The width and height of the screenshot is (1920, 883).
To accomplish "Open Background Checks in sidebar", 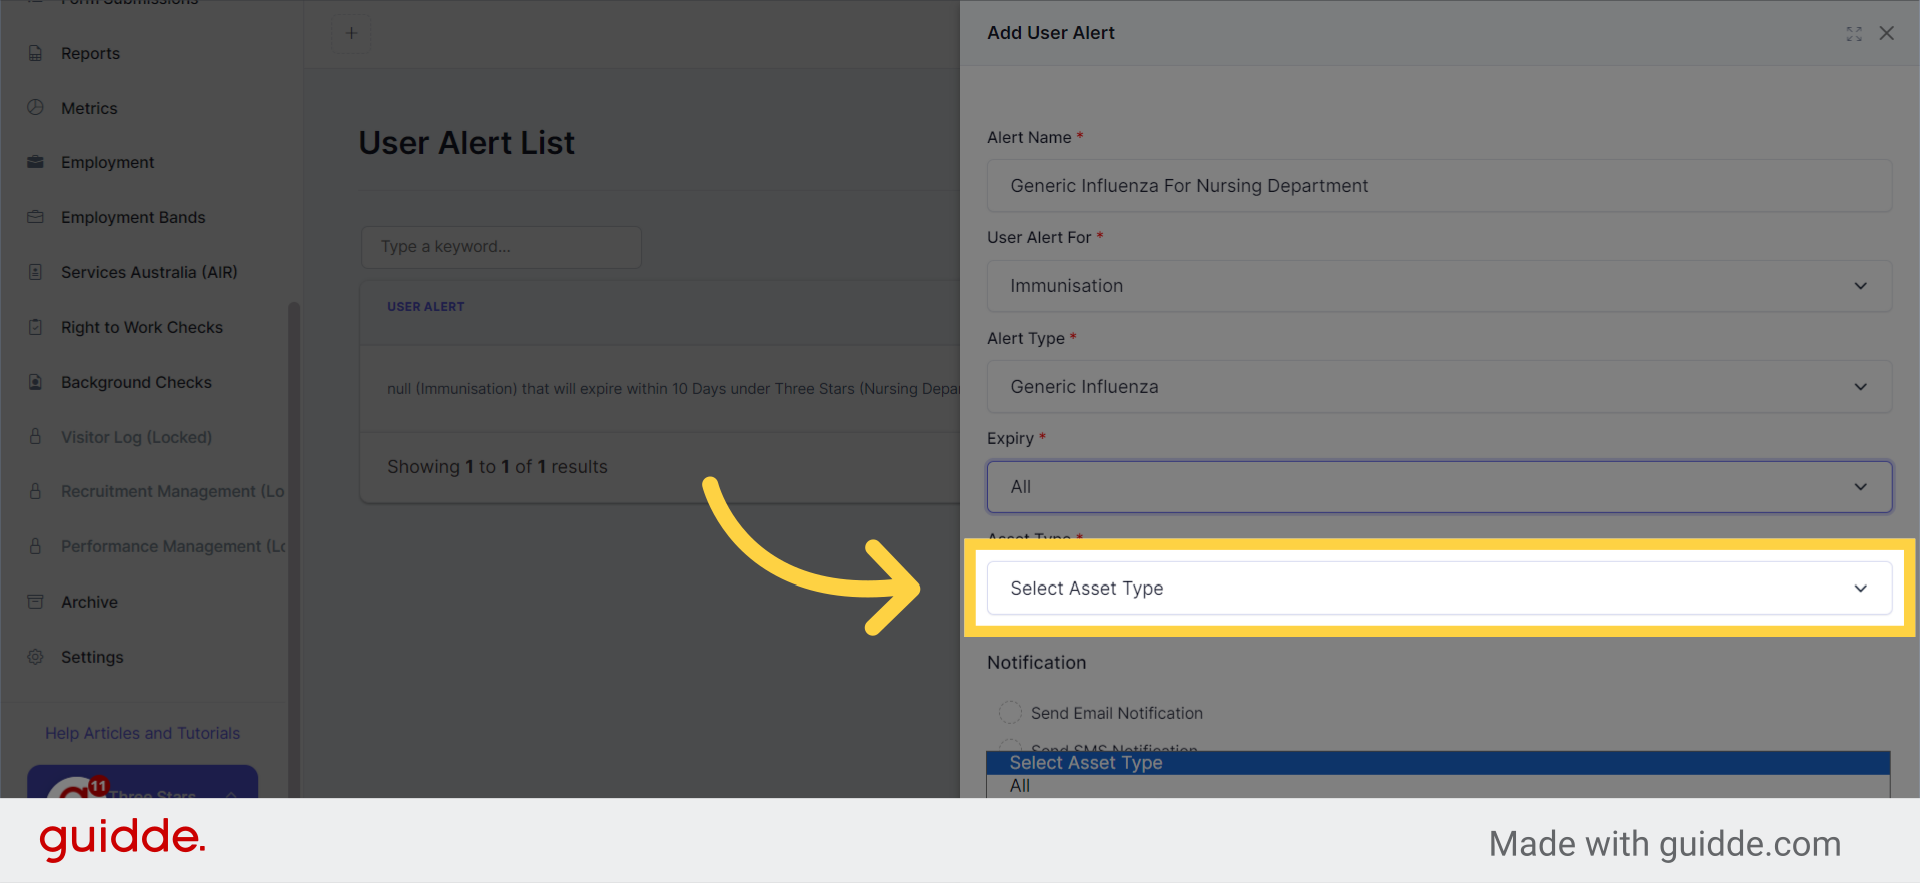I will click(x=136, y=382).
